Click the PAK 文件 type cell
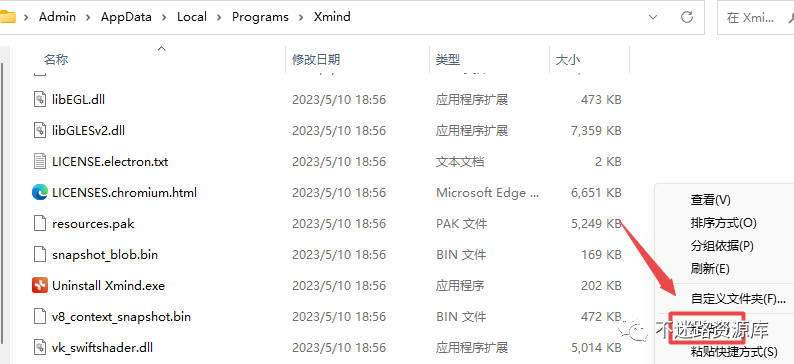This screenshot has height=364, width=794. click(461, 223)
